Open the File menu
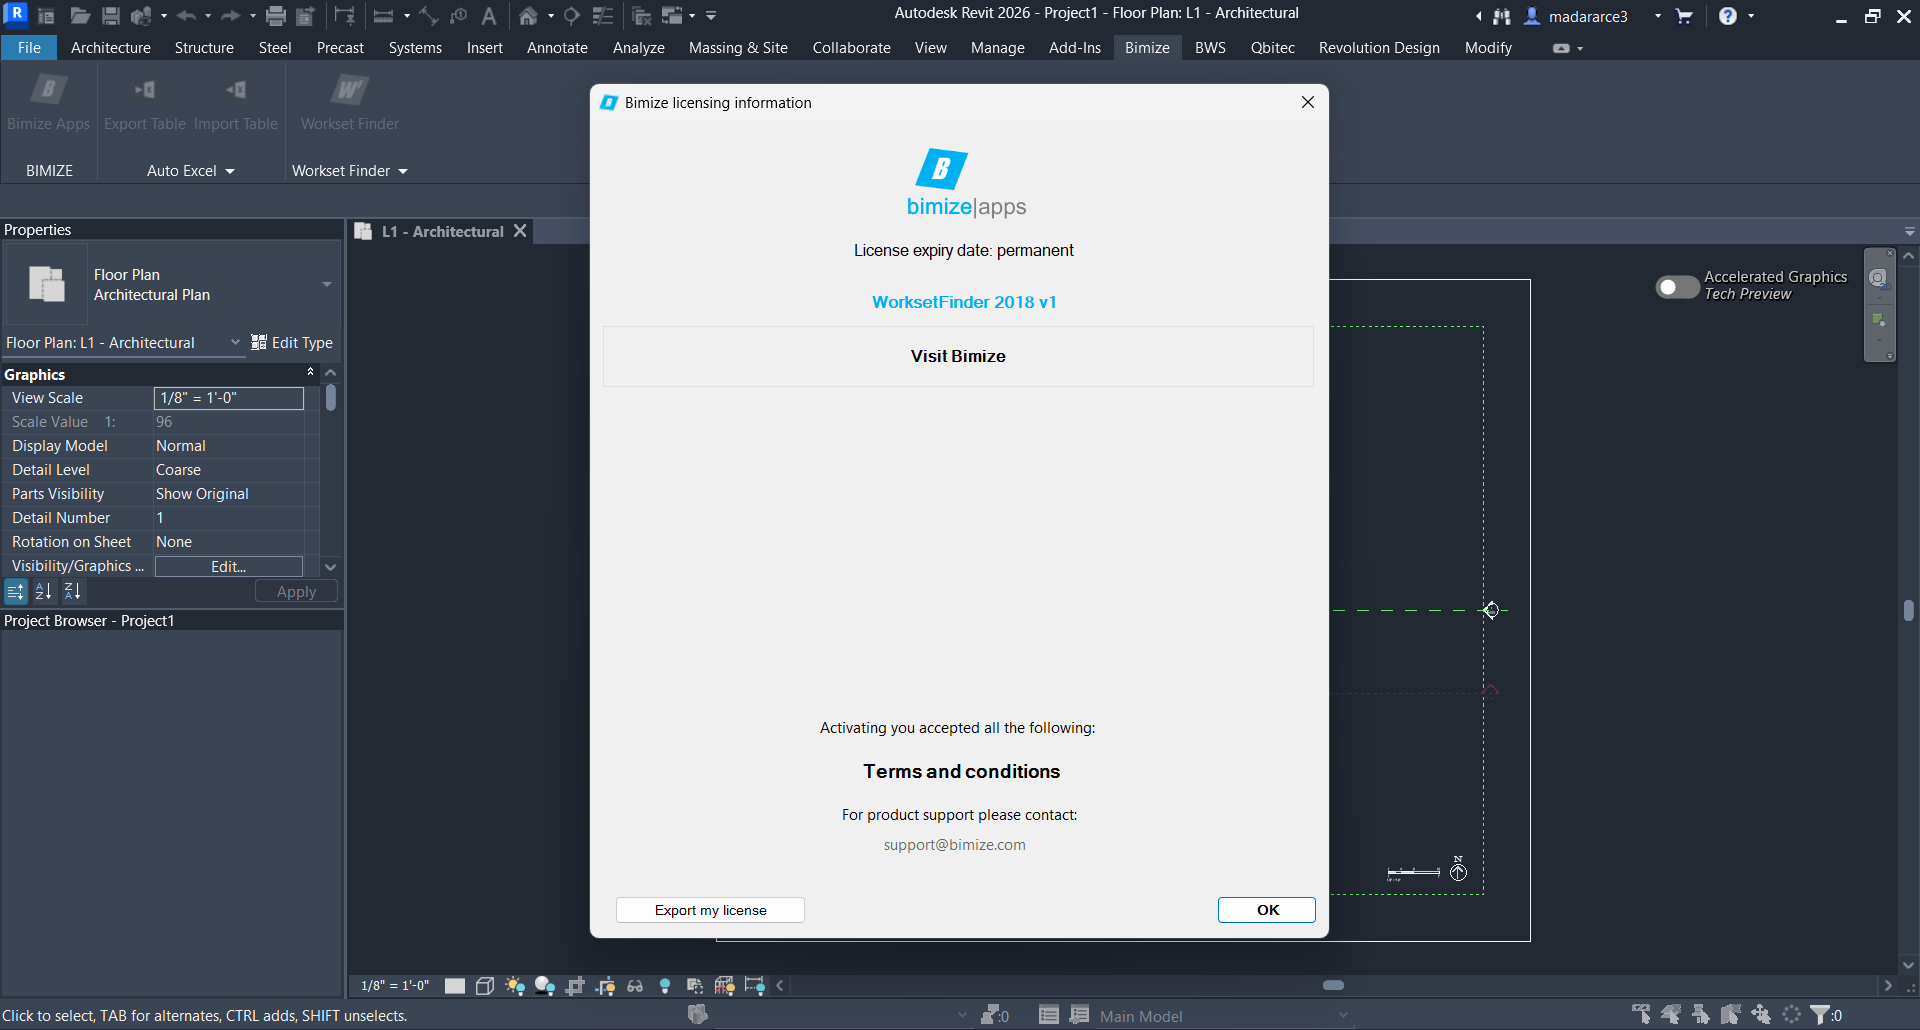The image size is (1920, 1030). 29,48
